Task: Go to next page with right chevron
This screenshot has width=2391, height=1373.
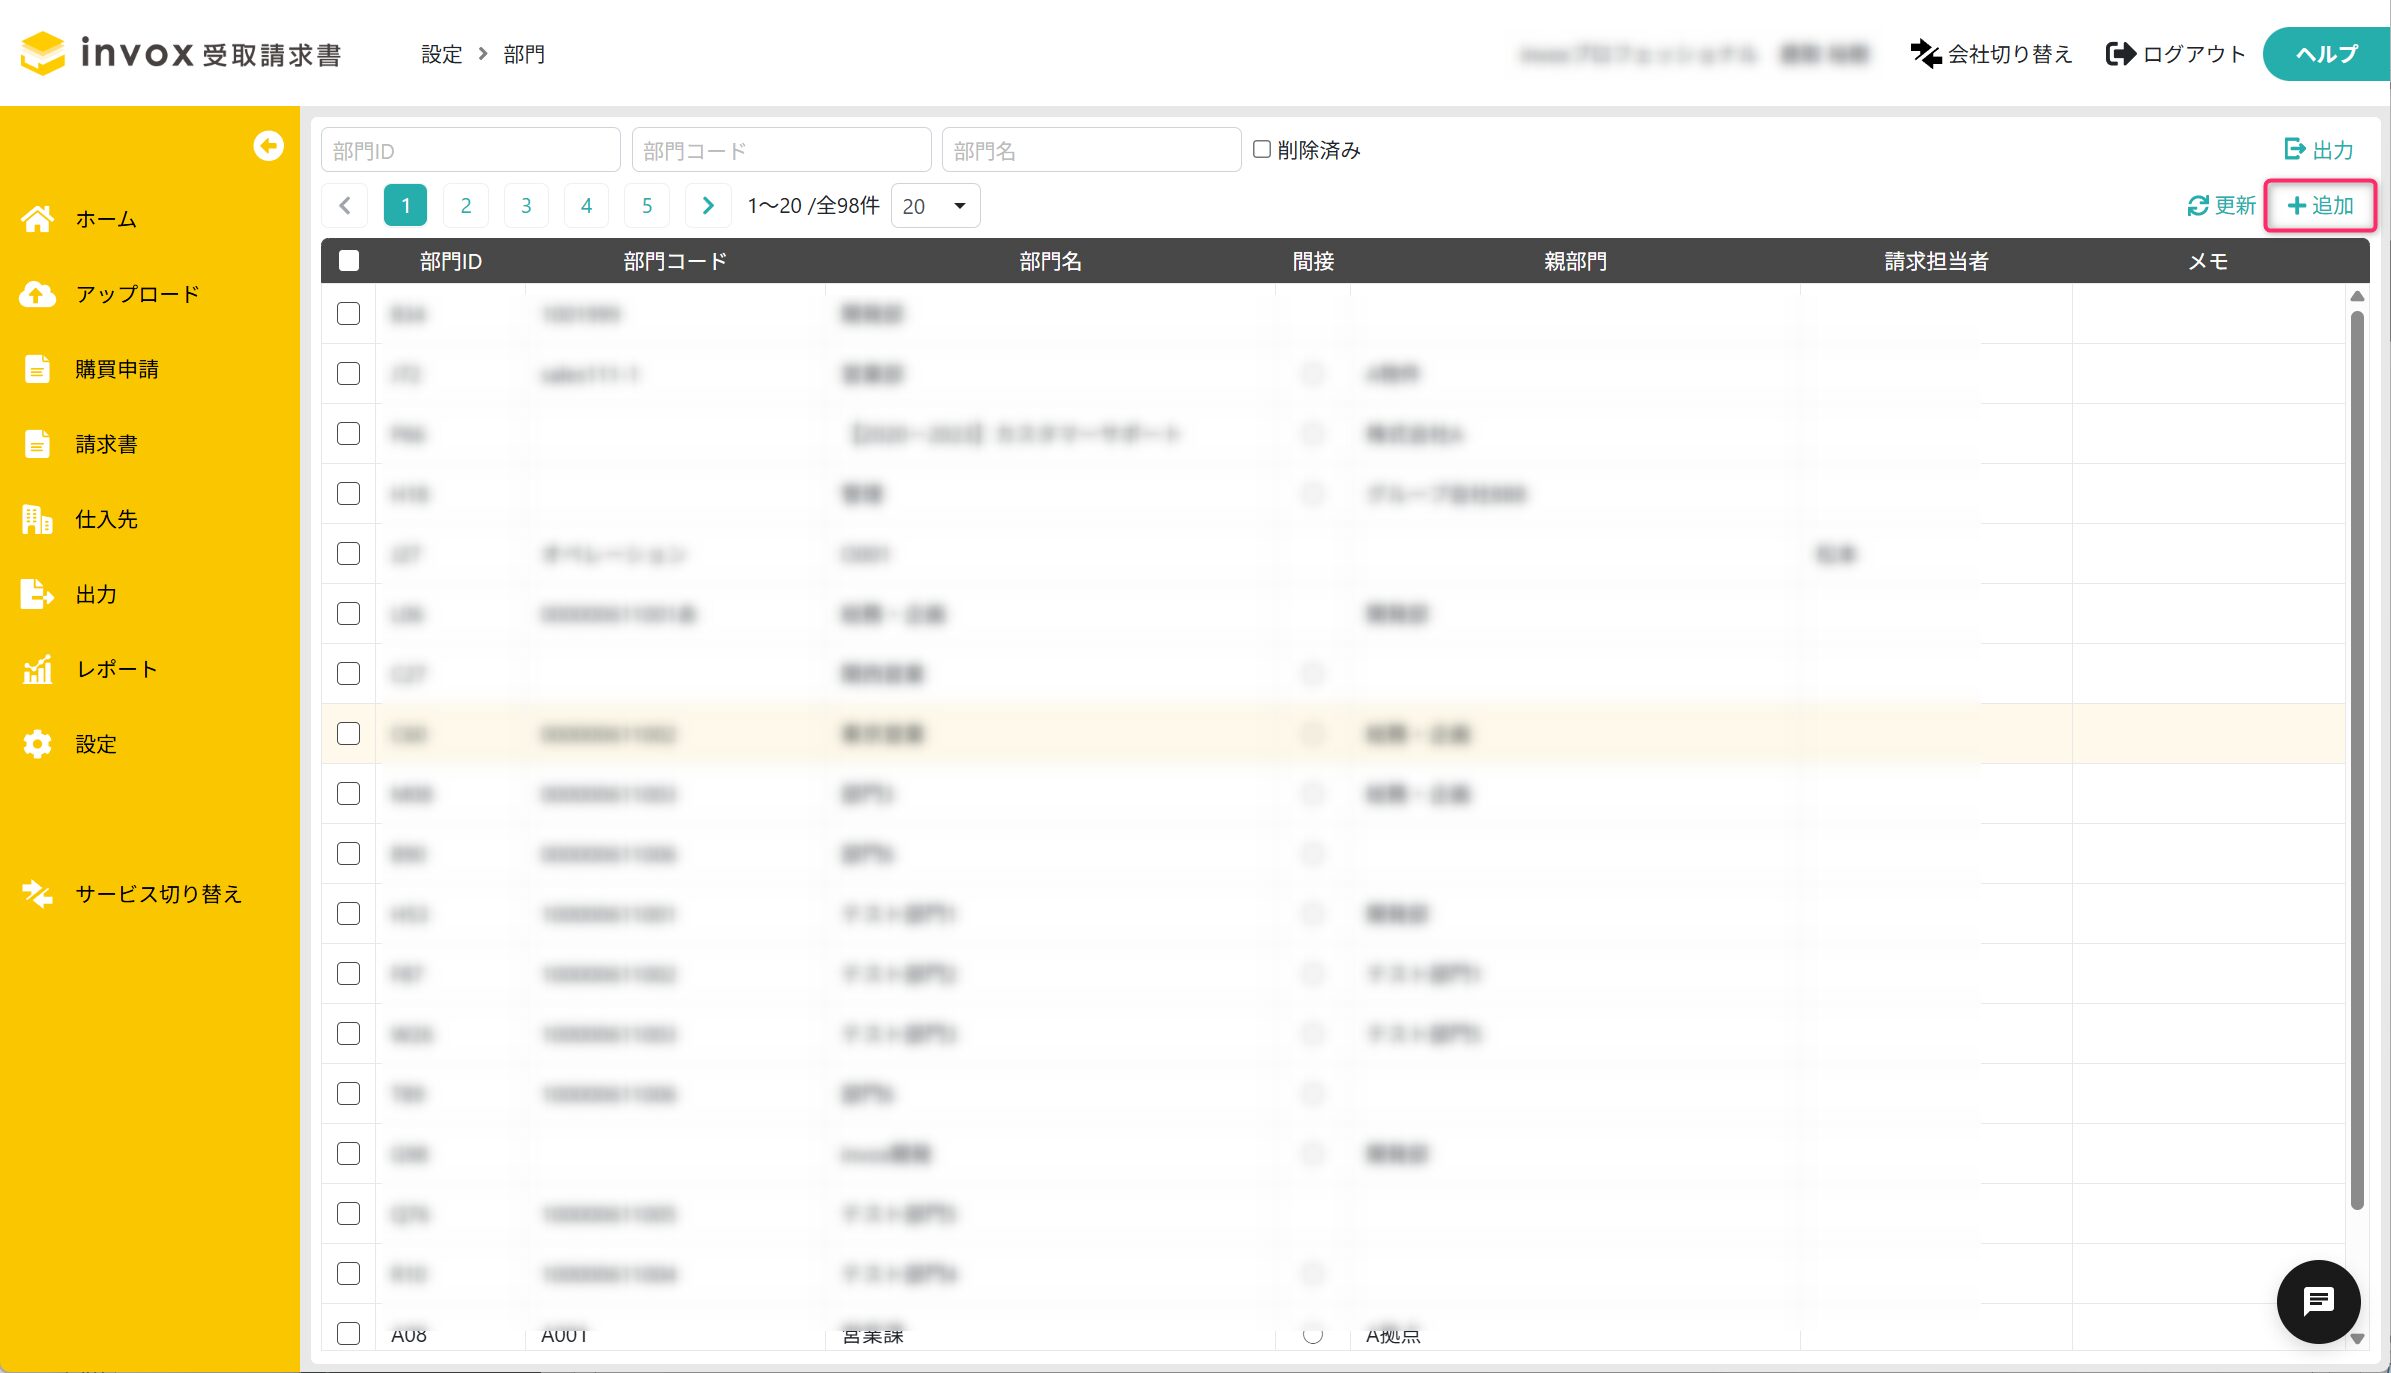Action: click(x=708, y=206)
